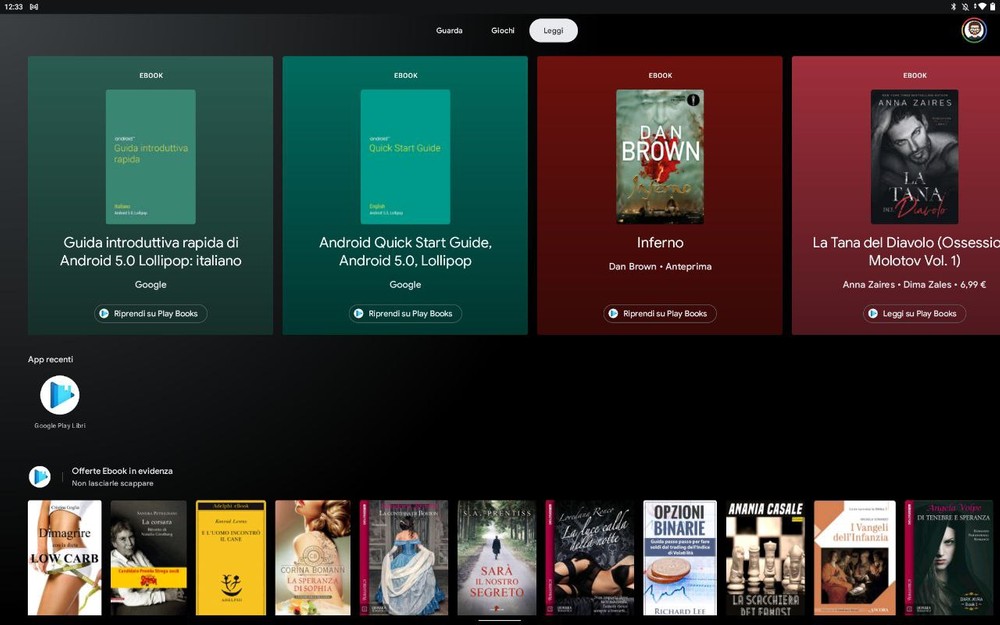The height and width of the screenshot is (625, 1000).
Task: Click the Offerte Ebook in evidenza heading
Action: coord(122,471)
